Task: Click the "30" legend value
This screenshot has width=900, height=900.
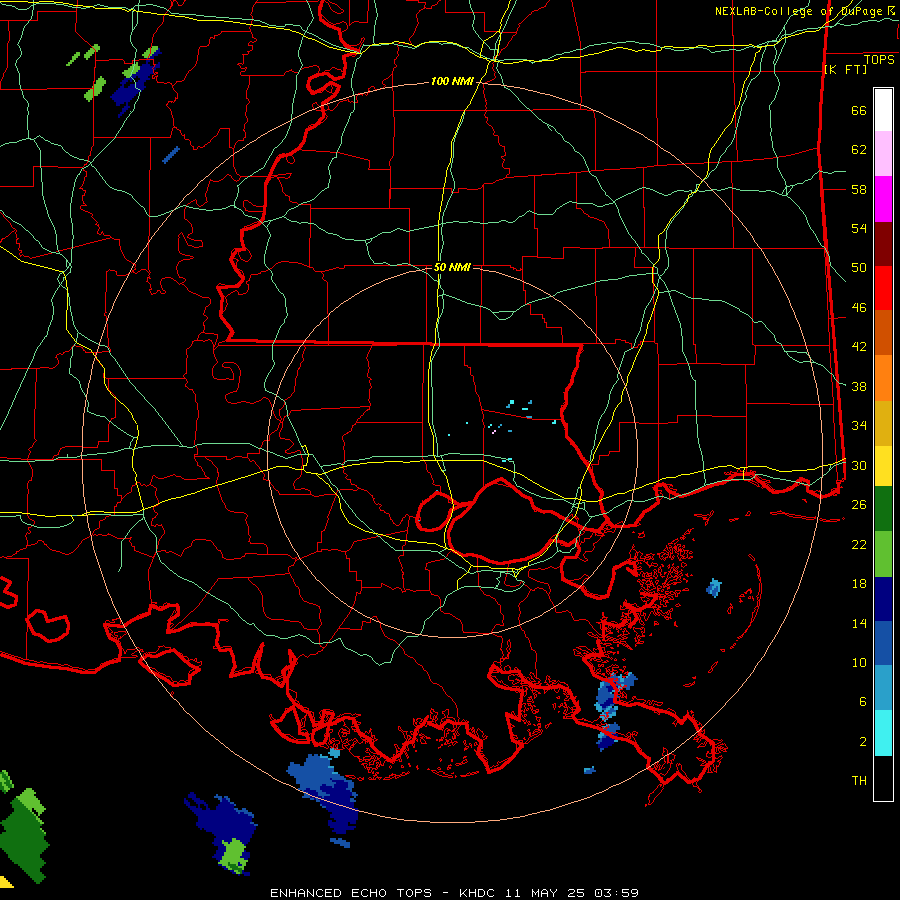Action: [x=859, y=465]
